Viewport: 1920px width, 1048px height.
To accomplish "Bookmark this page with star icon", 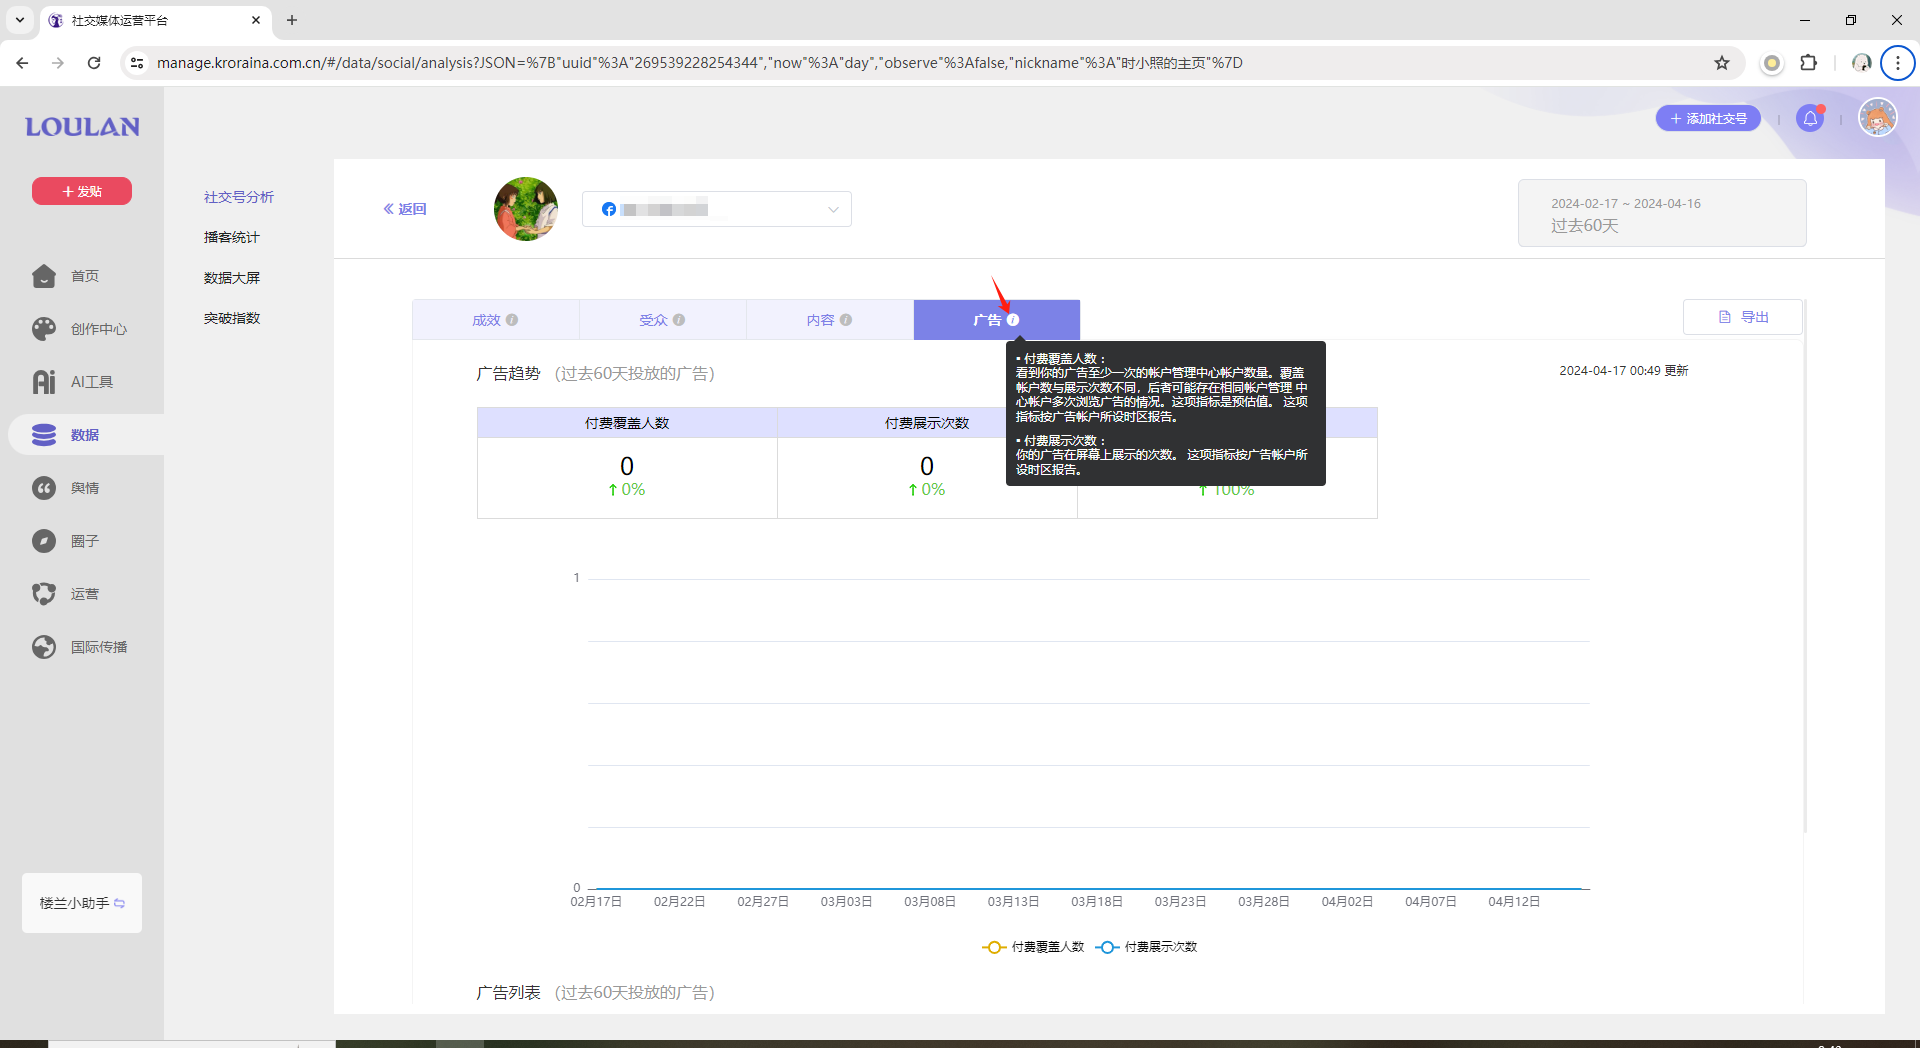I will 1722,63.
